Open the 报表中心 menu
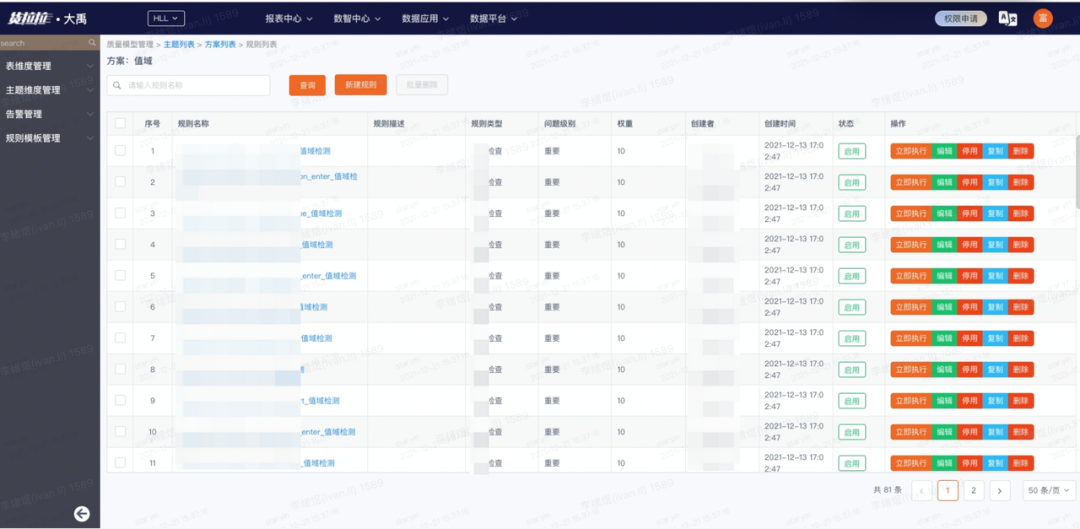1080x529 pixels. [289, 19]
